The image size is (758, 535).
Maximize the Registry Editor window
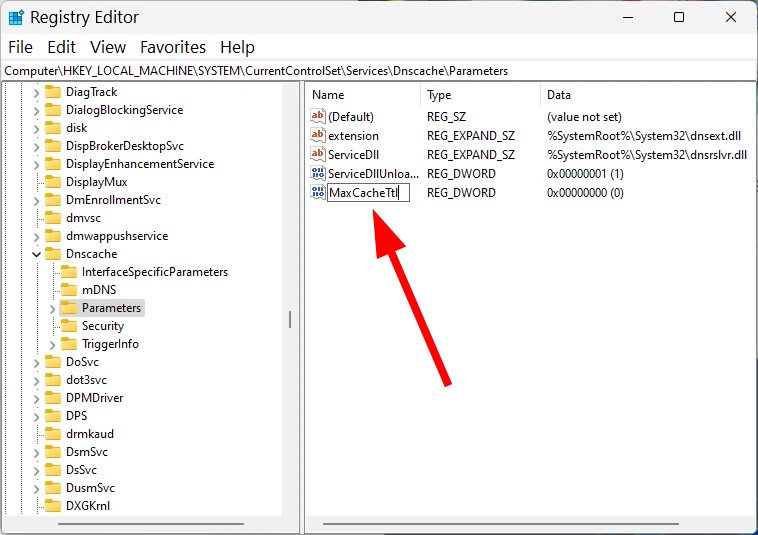(679, 17)
